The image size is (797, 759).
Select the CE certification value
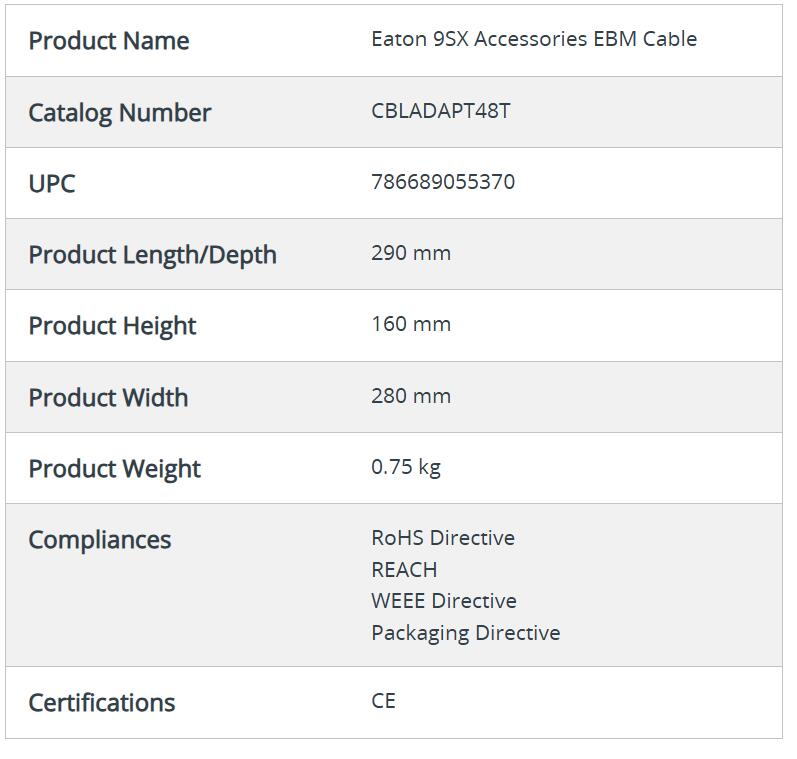click(x=383, y=701)
